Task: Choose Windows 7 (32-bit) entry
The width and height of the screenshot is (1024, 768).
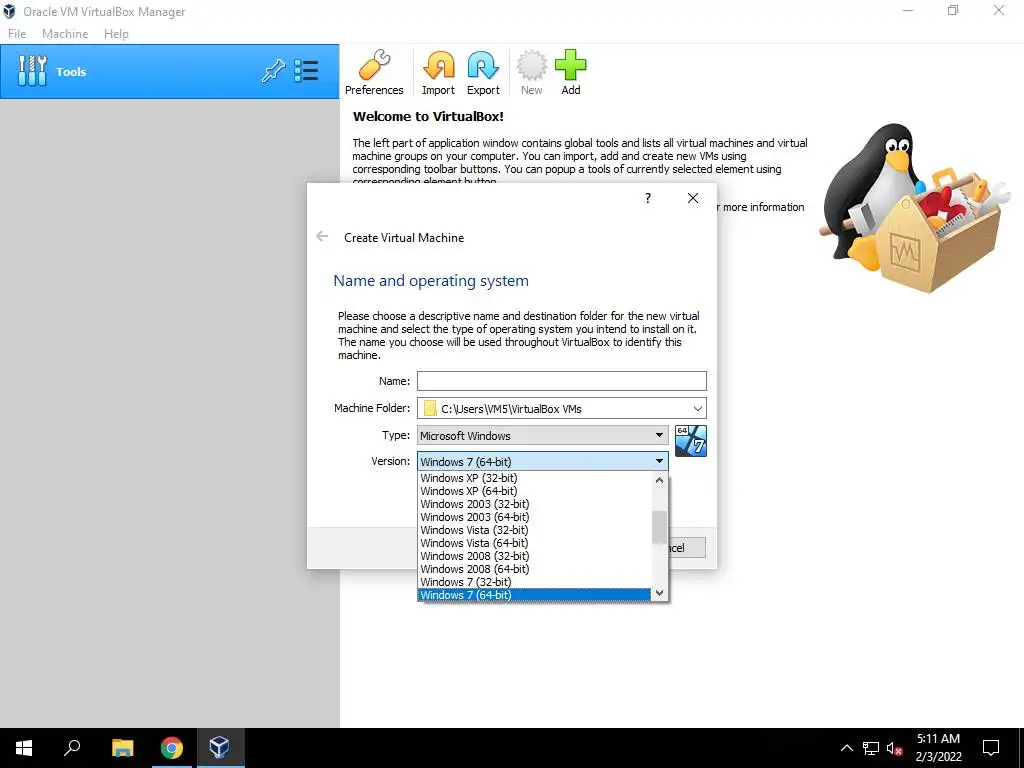Action: click(x=535, y=583)
